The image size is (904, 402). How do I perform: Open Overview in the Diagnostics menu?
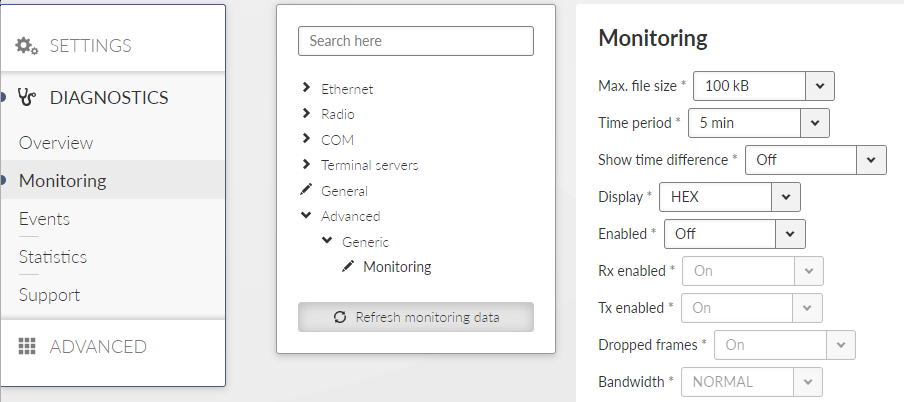56,142
